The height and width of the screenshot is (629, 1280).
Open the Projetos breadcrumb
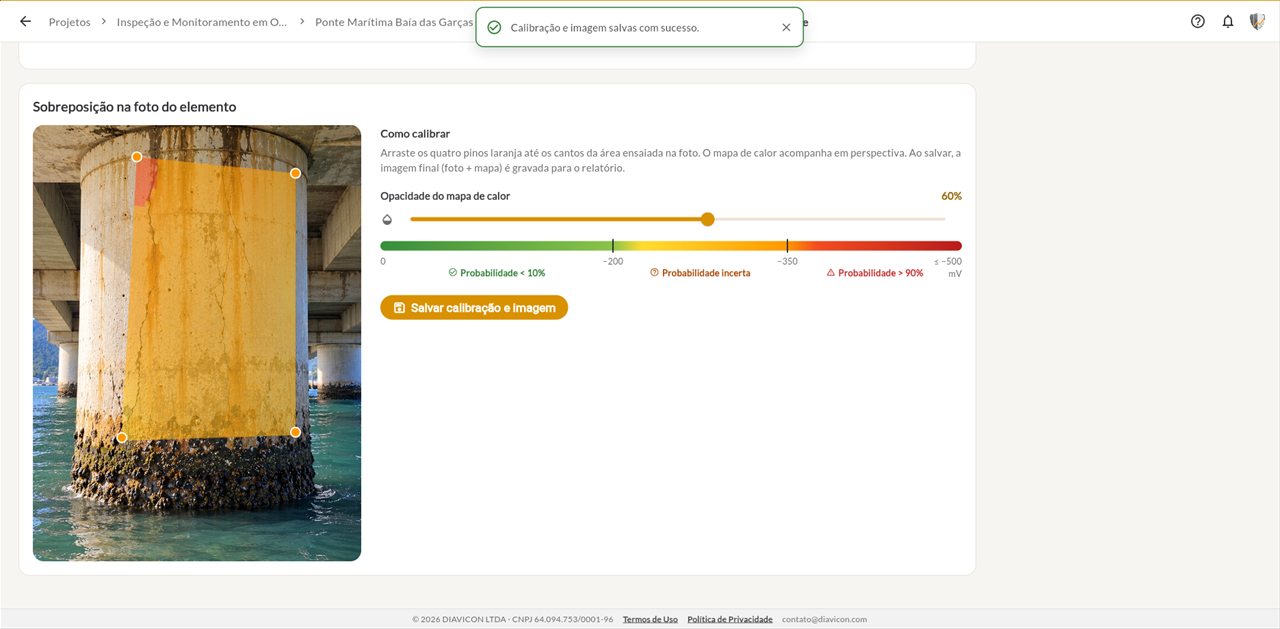pyautogui.click(x=69, y=22)
